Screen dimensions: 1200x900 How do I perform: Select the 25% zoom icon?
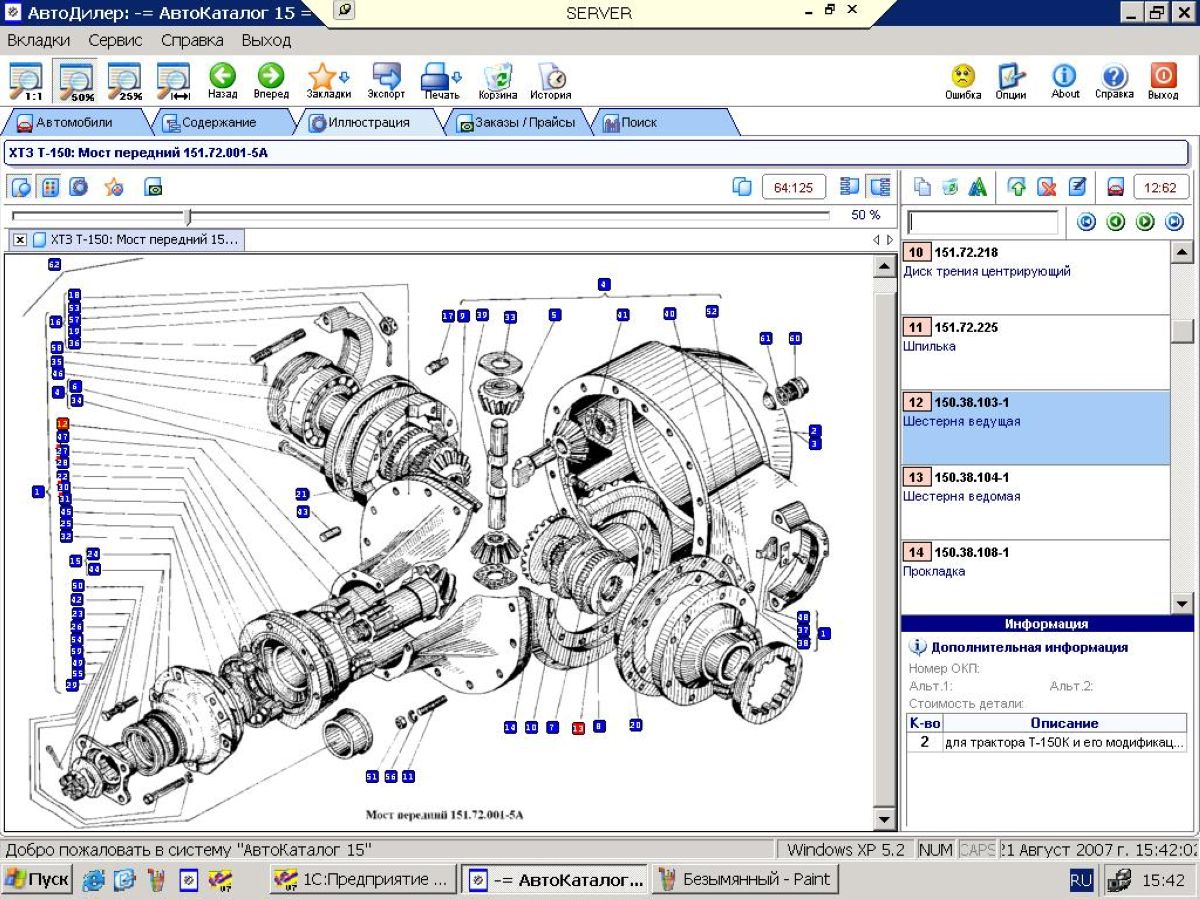[x=125, y=79]
